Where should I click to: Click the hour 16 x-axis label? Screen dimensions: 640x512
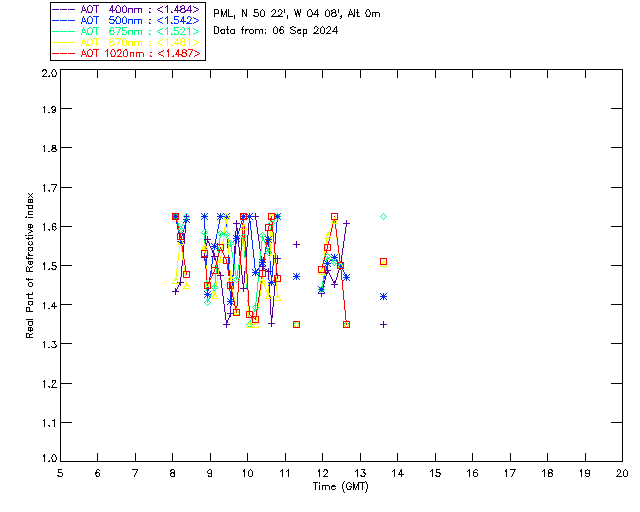click(472, 473)
